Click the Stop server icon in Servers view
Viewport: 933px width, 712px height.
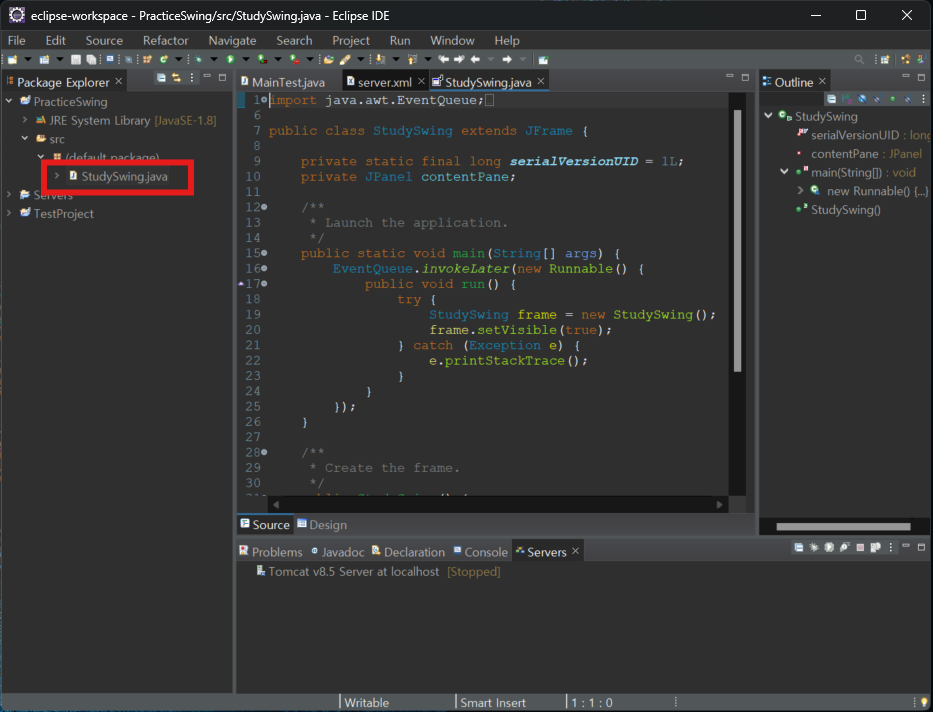click(x=860, y=547)
